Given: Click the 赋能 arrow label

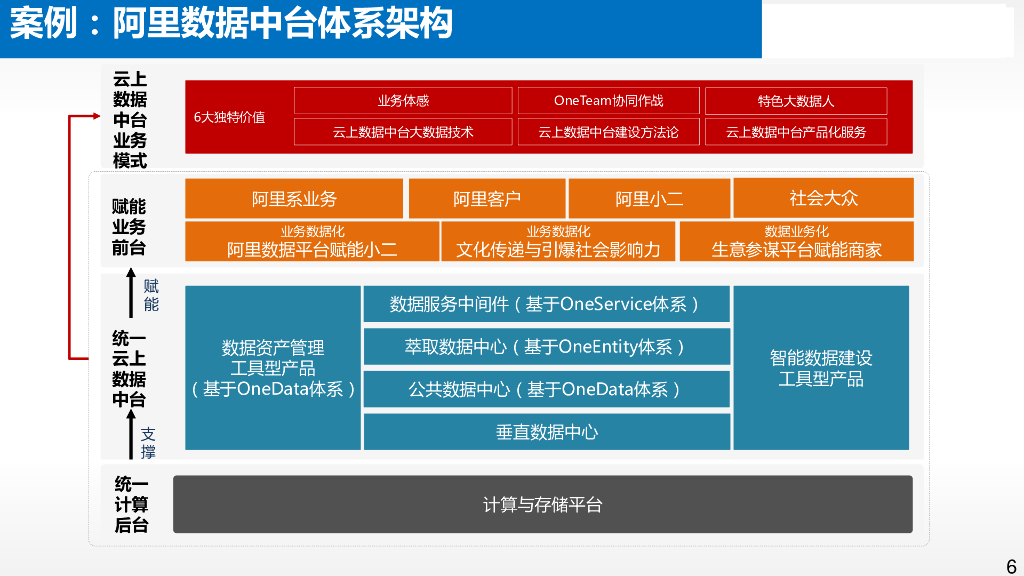Looking at the screenshot, I should [x=152, y=295].
